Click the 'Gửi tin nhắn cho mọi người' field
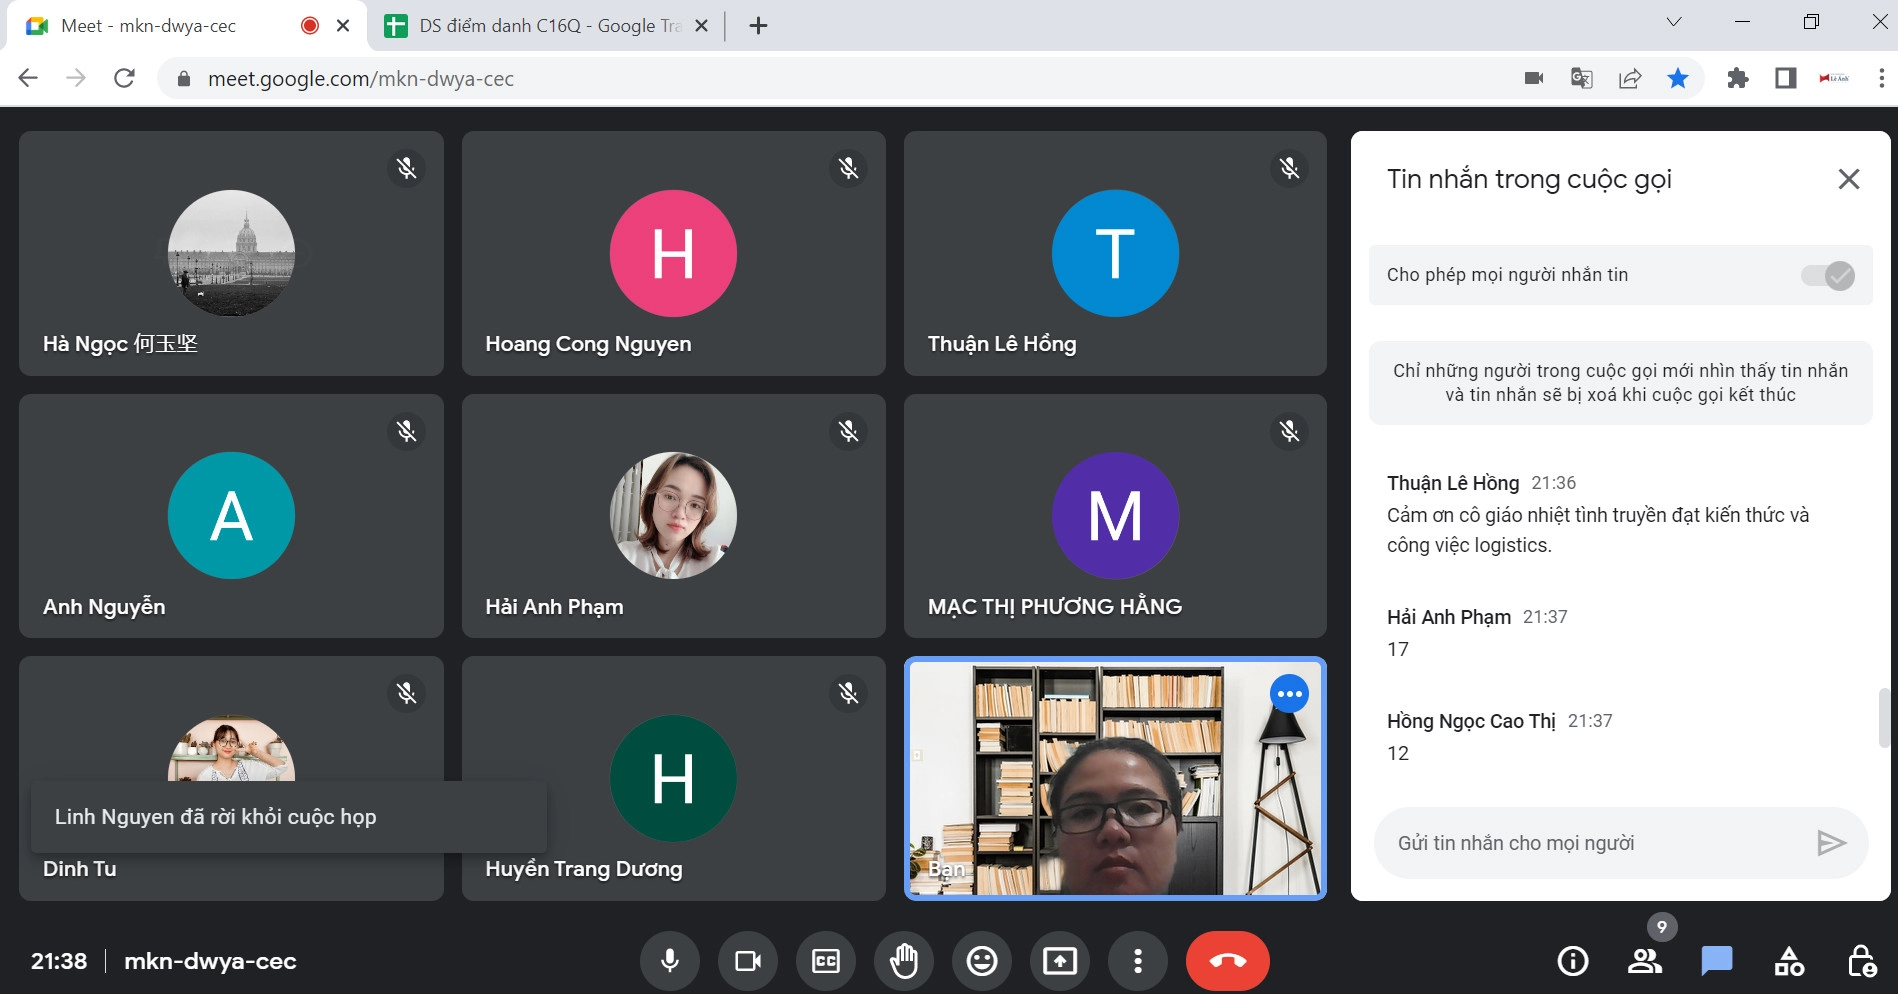Viewport: 1898px width, 994px height. (1600, 843)
